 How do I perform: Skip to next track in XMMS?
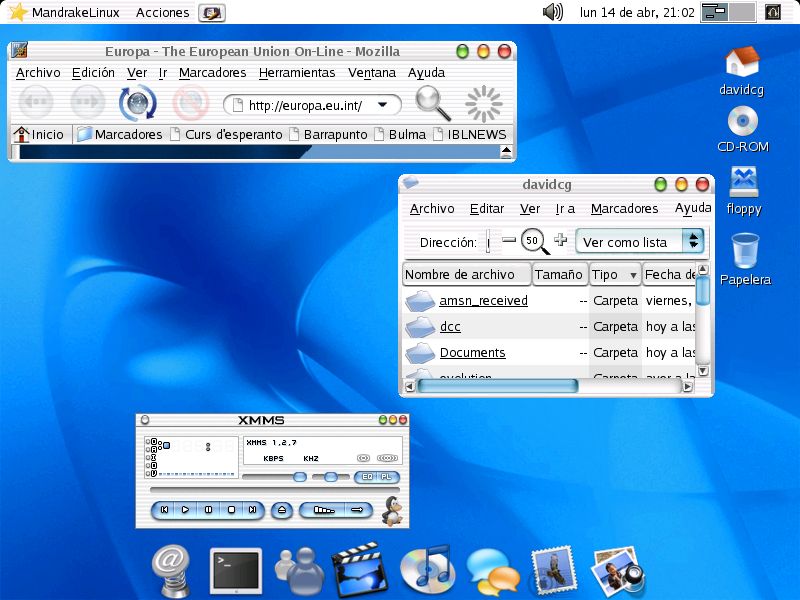[x=253, y=509]
